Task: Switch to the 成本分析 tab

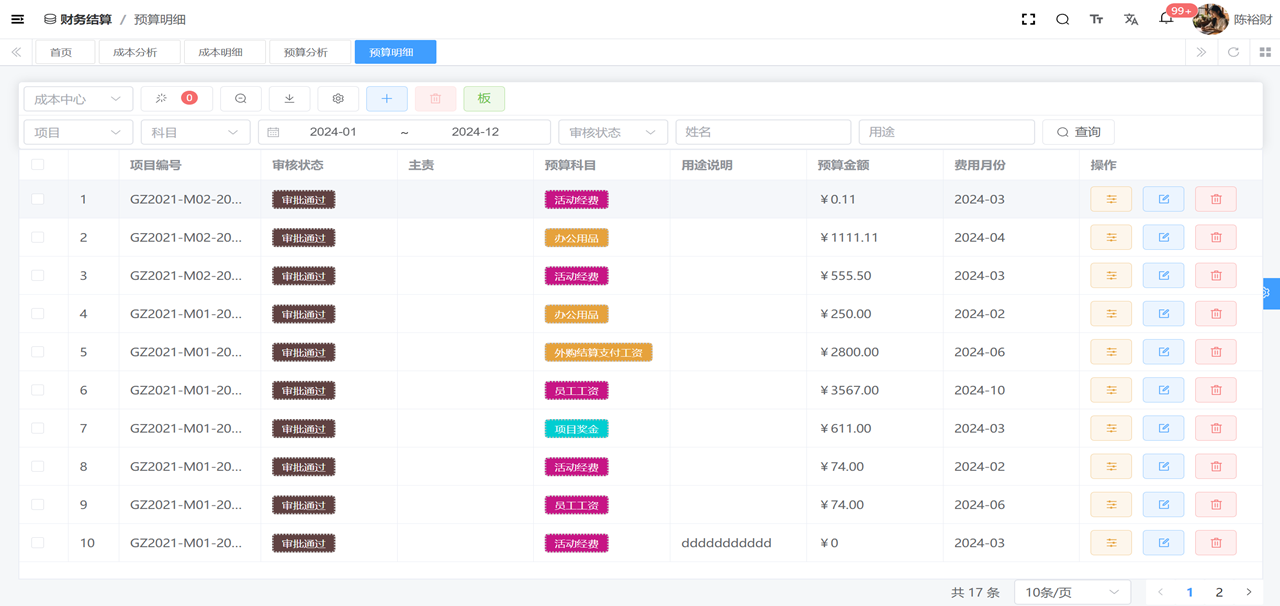Action: coord(135,52)
